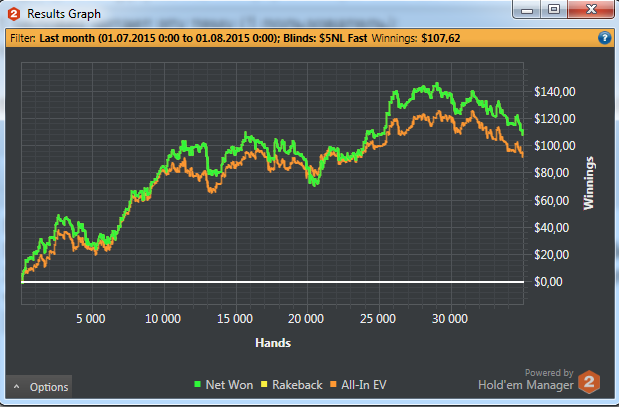This screenshot has width=619, height=407.
Task: Click the $100,00 axis label
Action: pyautogui.click(x=555, y=146)
